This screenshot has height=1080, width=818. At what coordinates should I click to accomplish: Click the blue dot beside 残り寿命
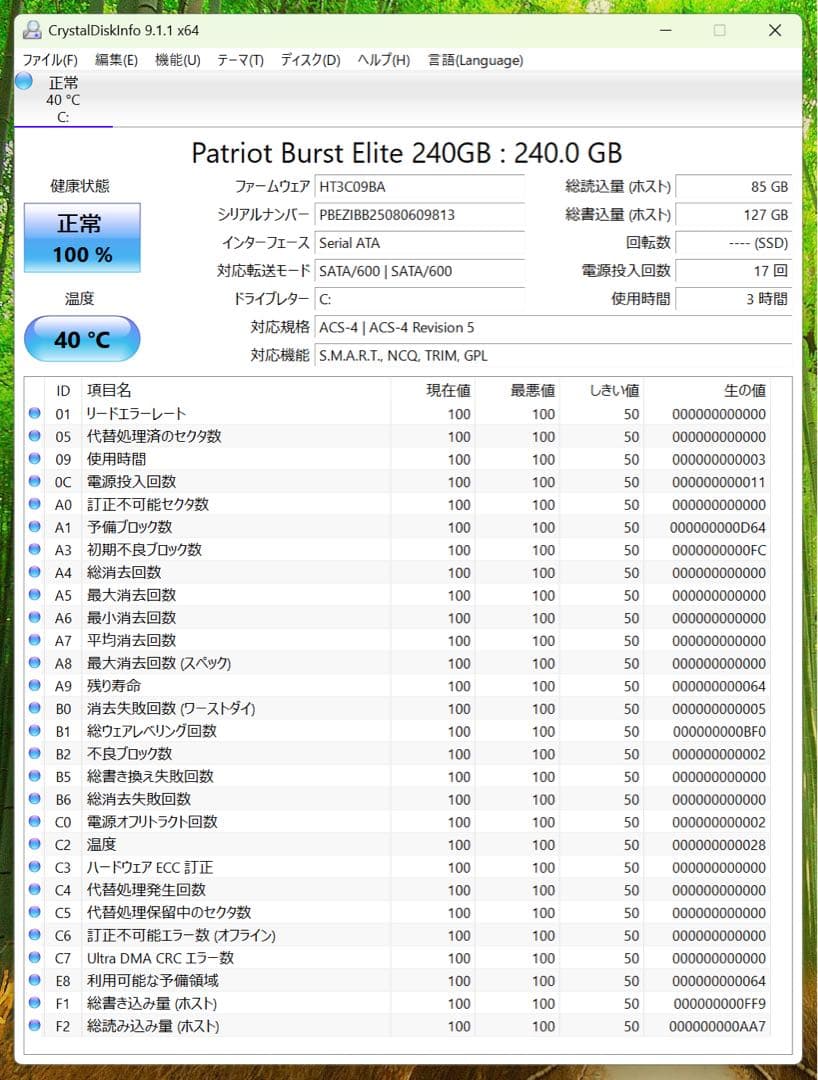34,685
